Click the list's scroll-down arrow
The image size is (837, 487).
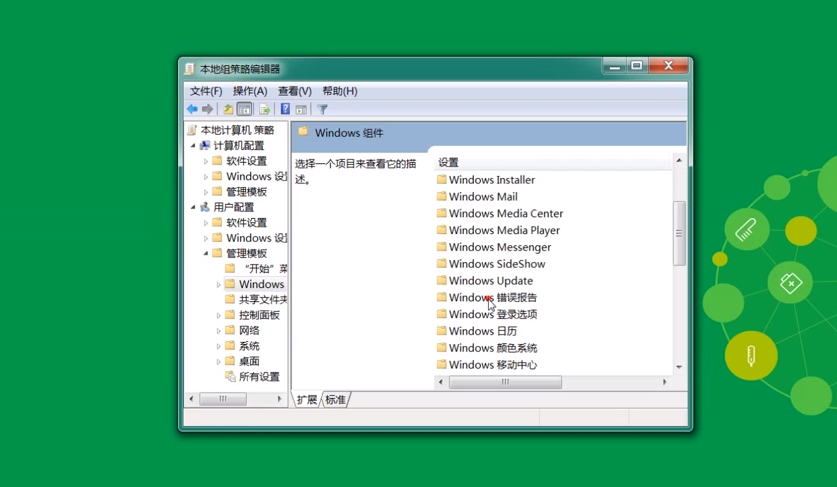[679, 367]
